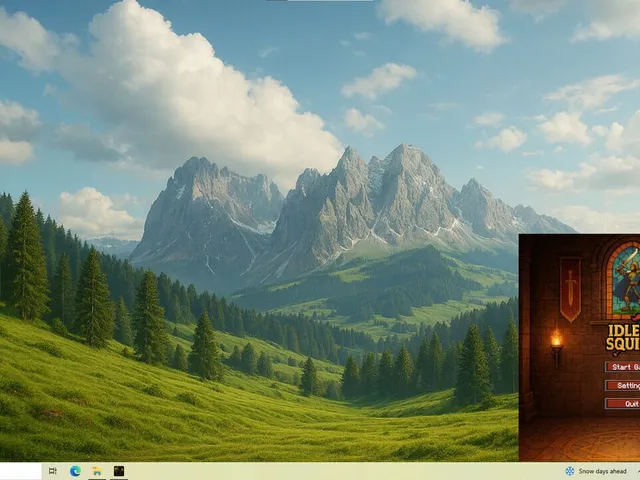Click the Start Game button
The image size is (640, 480).
[623, 367]
